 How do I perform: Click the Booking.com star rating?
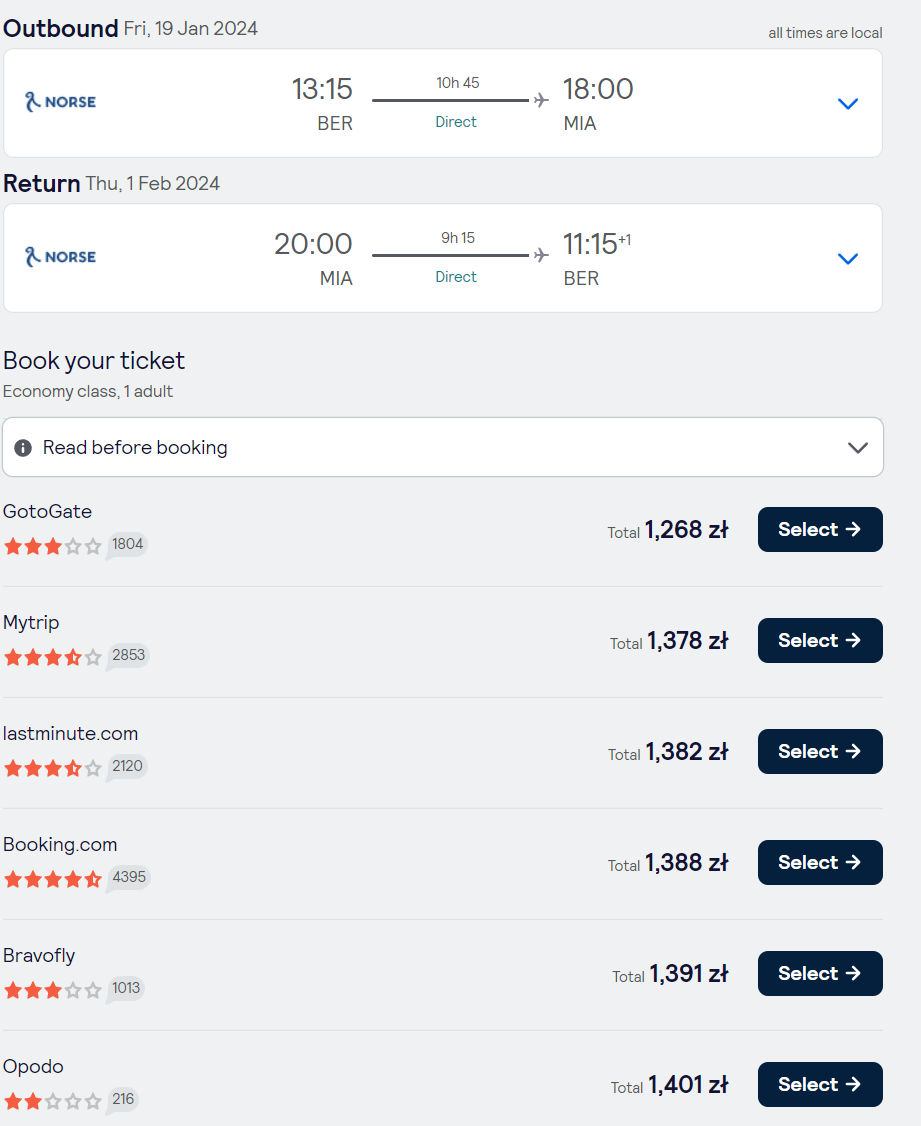(x=52, y=879)
